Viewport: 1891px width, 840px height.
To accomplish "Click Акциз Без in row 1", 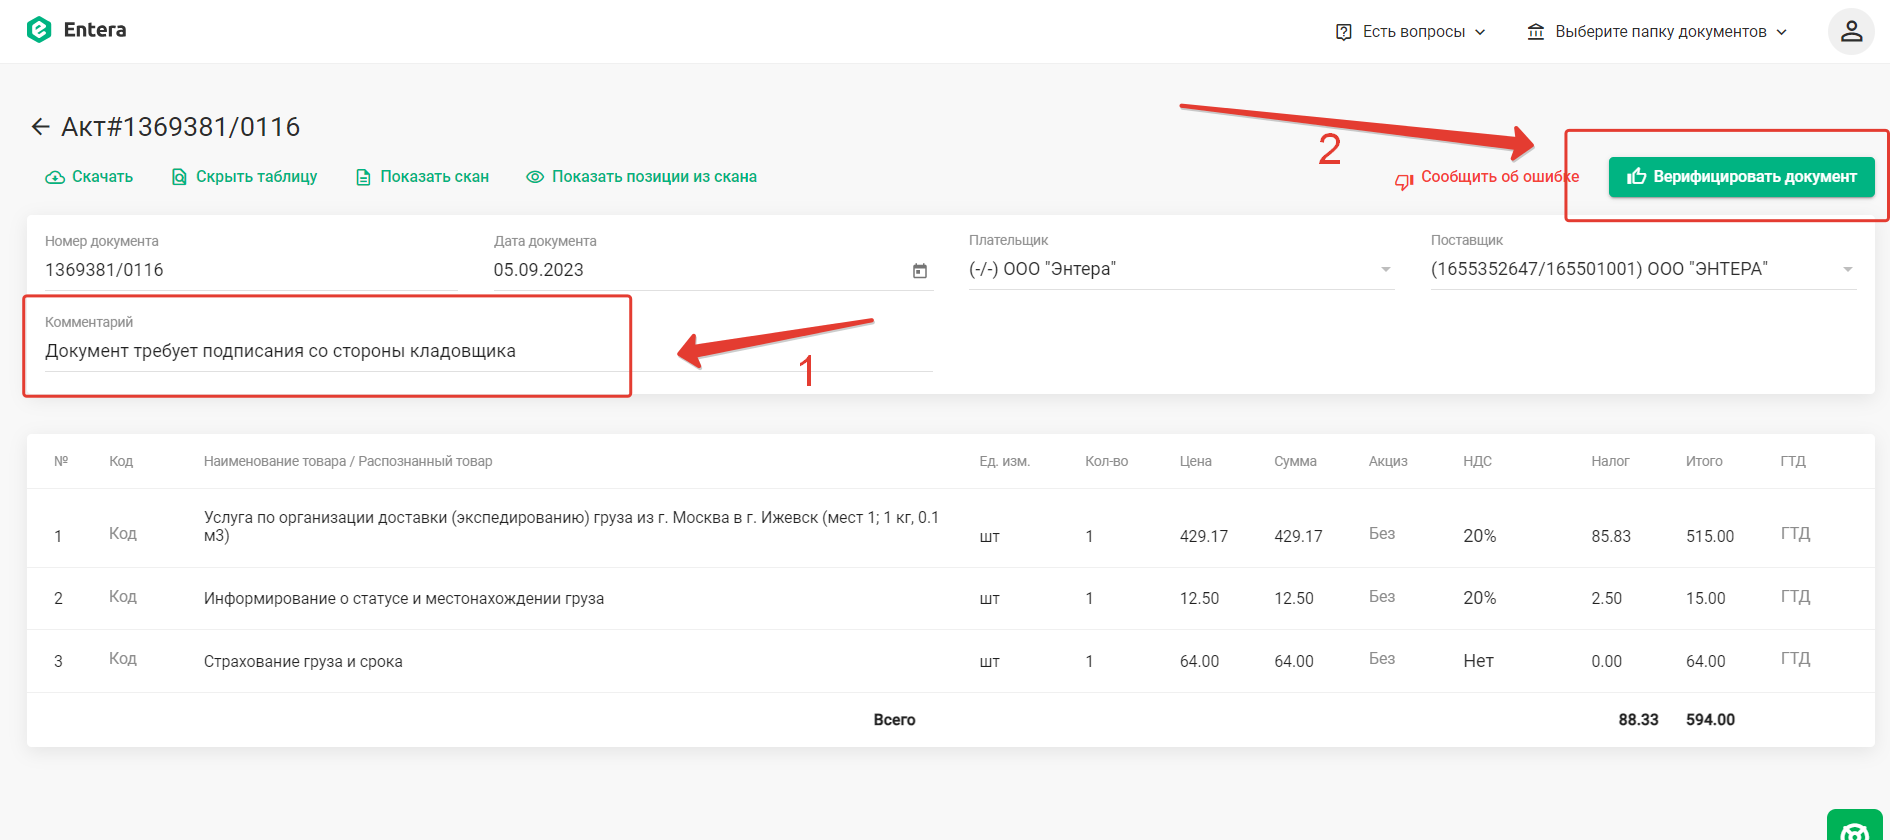I will pyautogui.click(x=1382, y=534).
